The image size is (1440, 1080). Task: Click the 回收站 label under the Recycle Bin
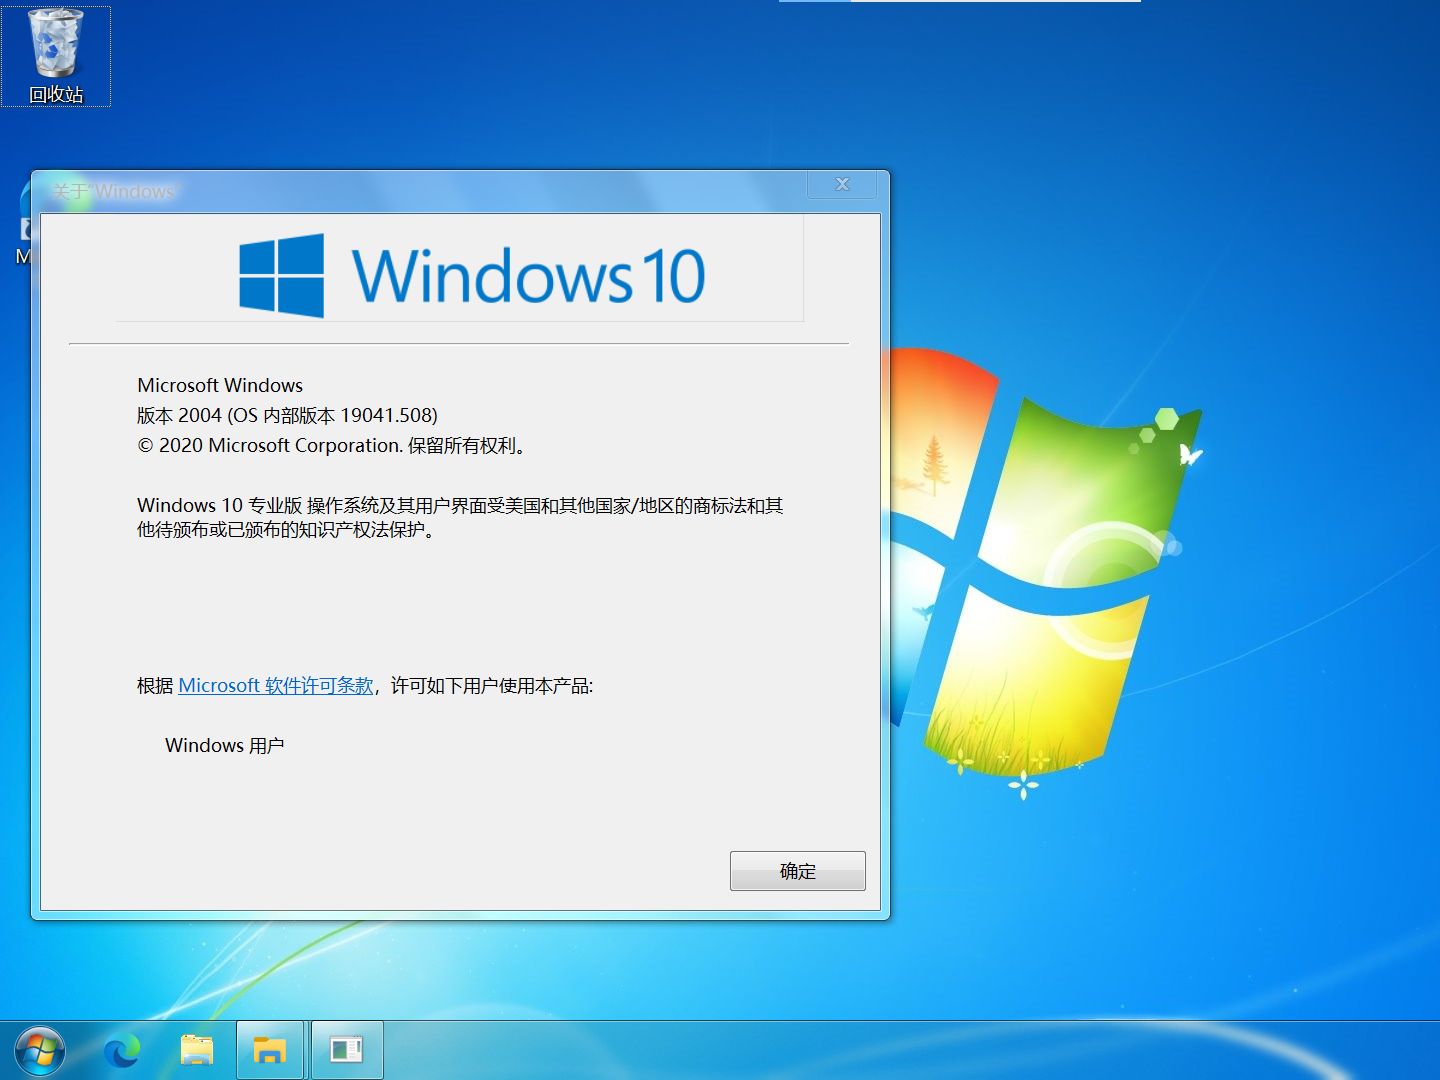56,94
